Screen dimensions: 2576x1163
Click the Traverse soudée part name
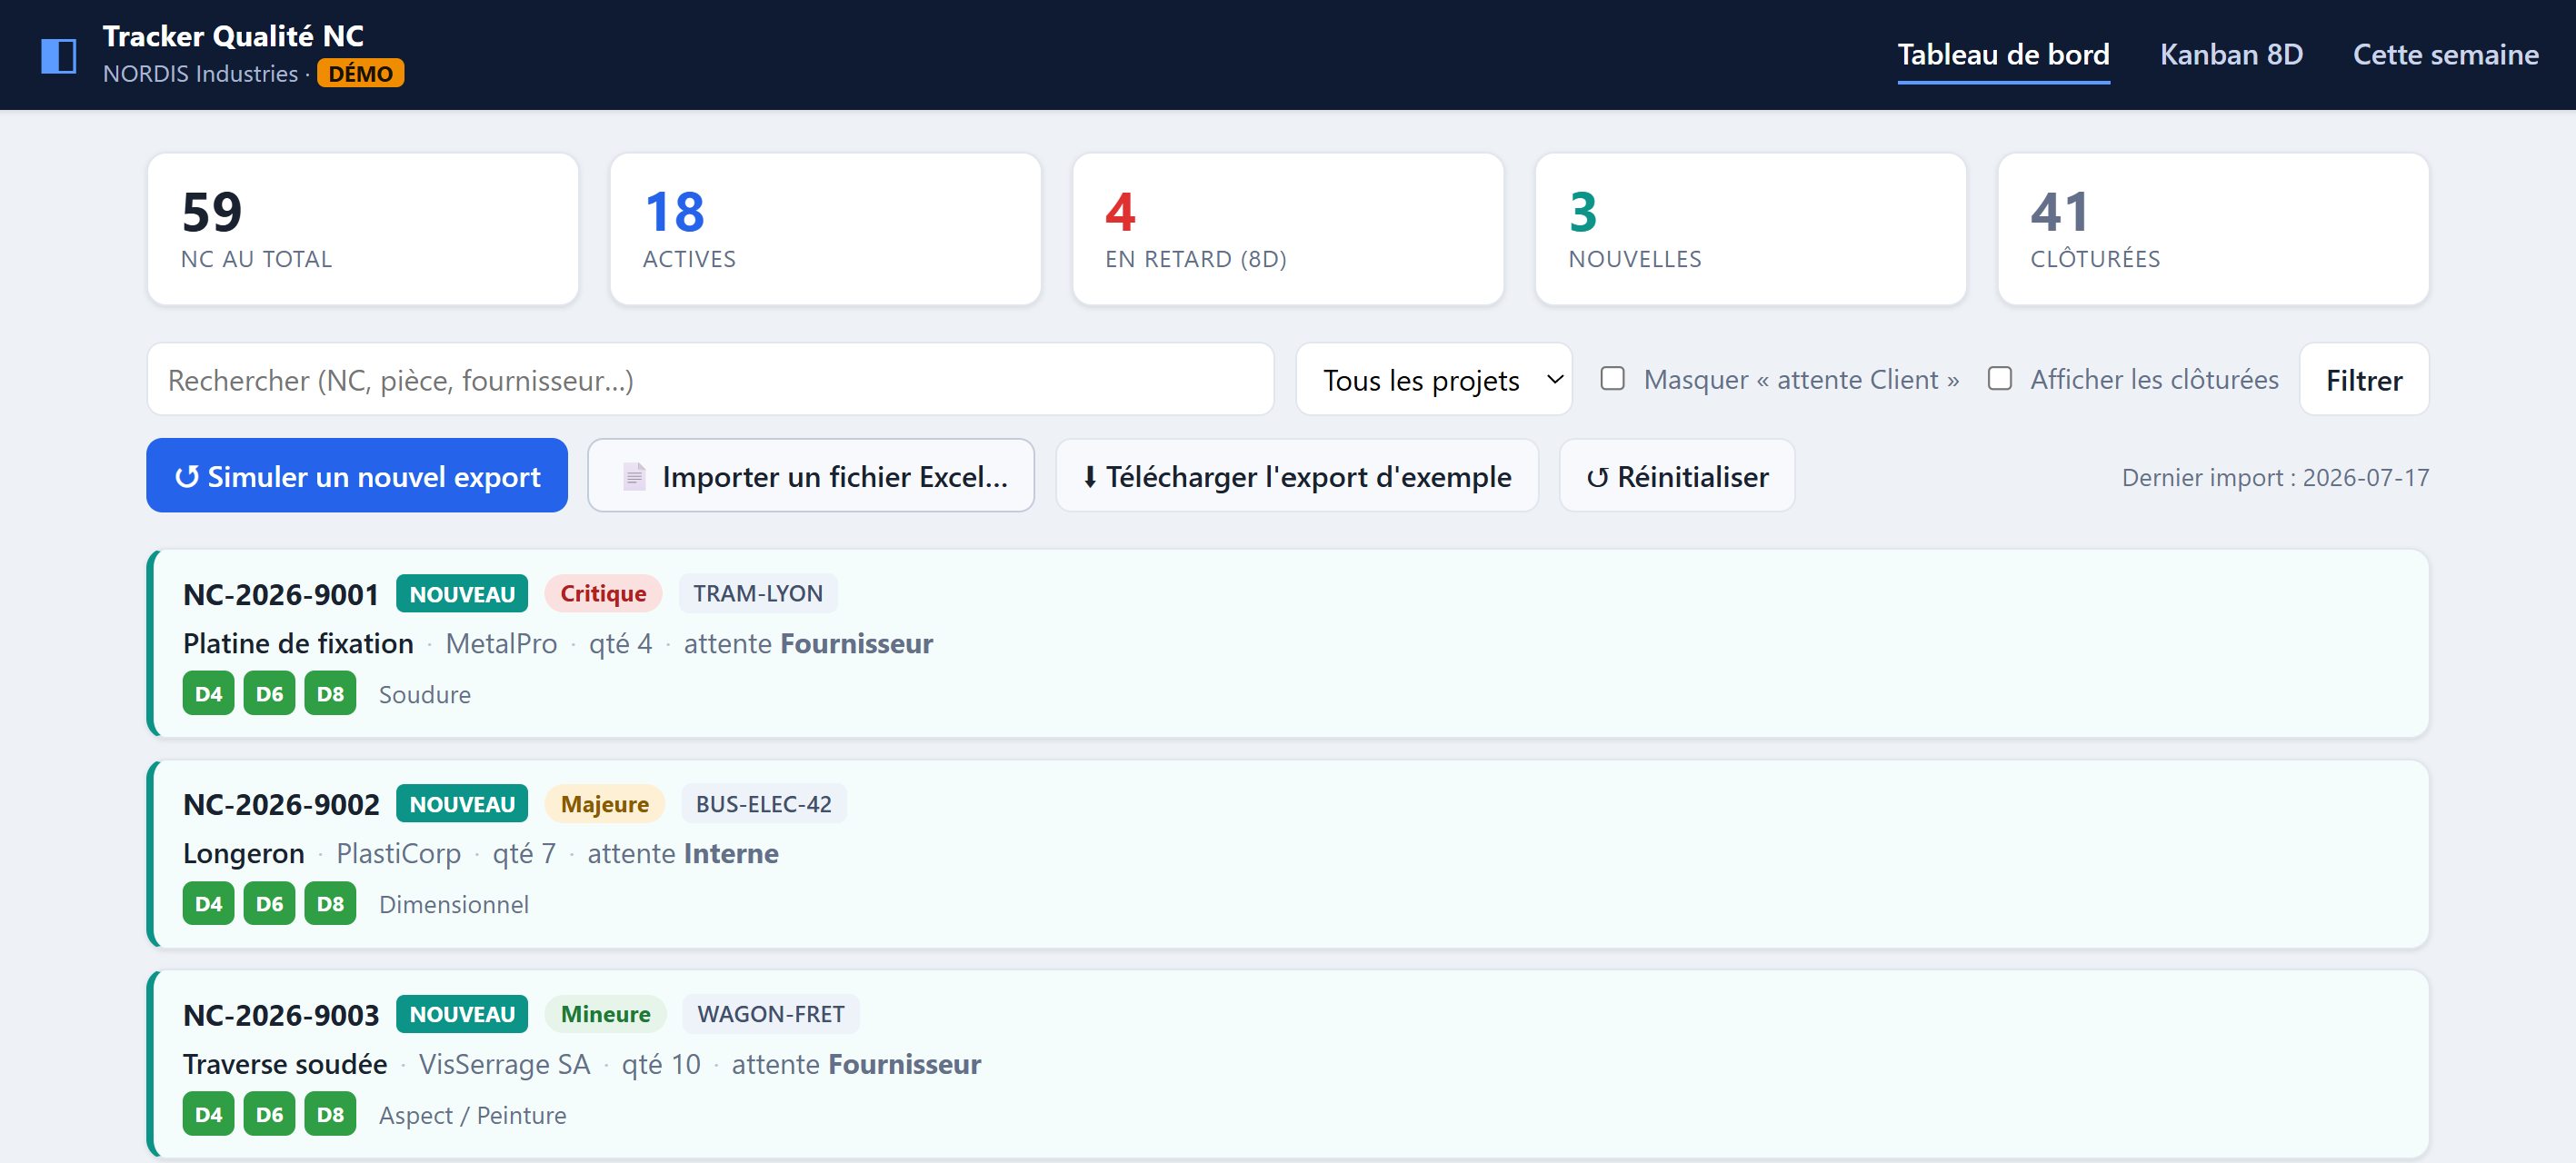(x=285, y=1064)
